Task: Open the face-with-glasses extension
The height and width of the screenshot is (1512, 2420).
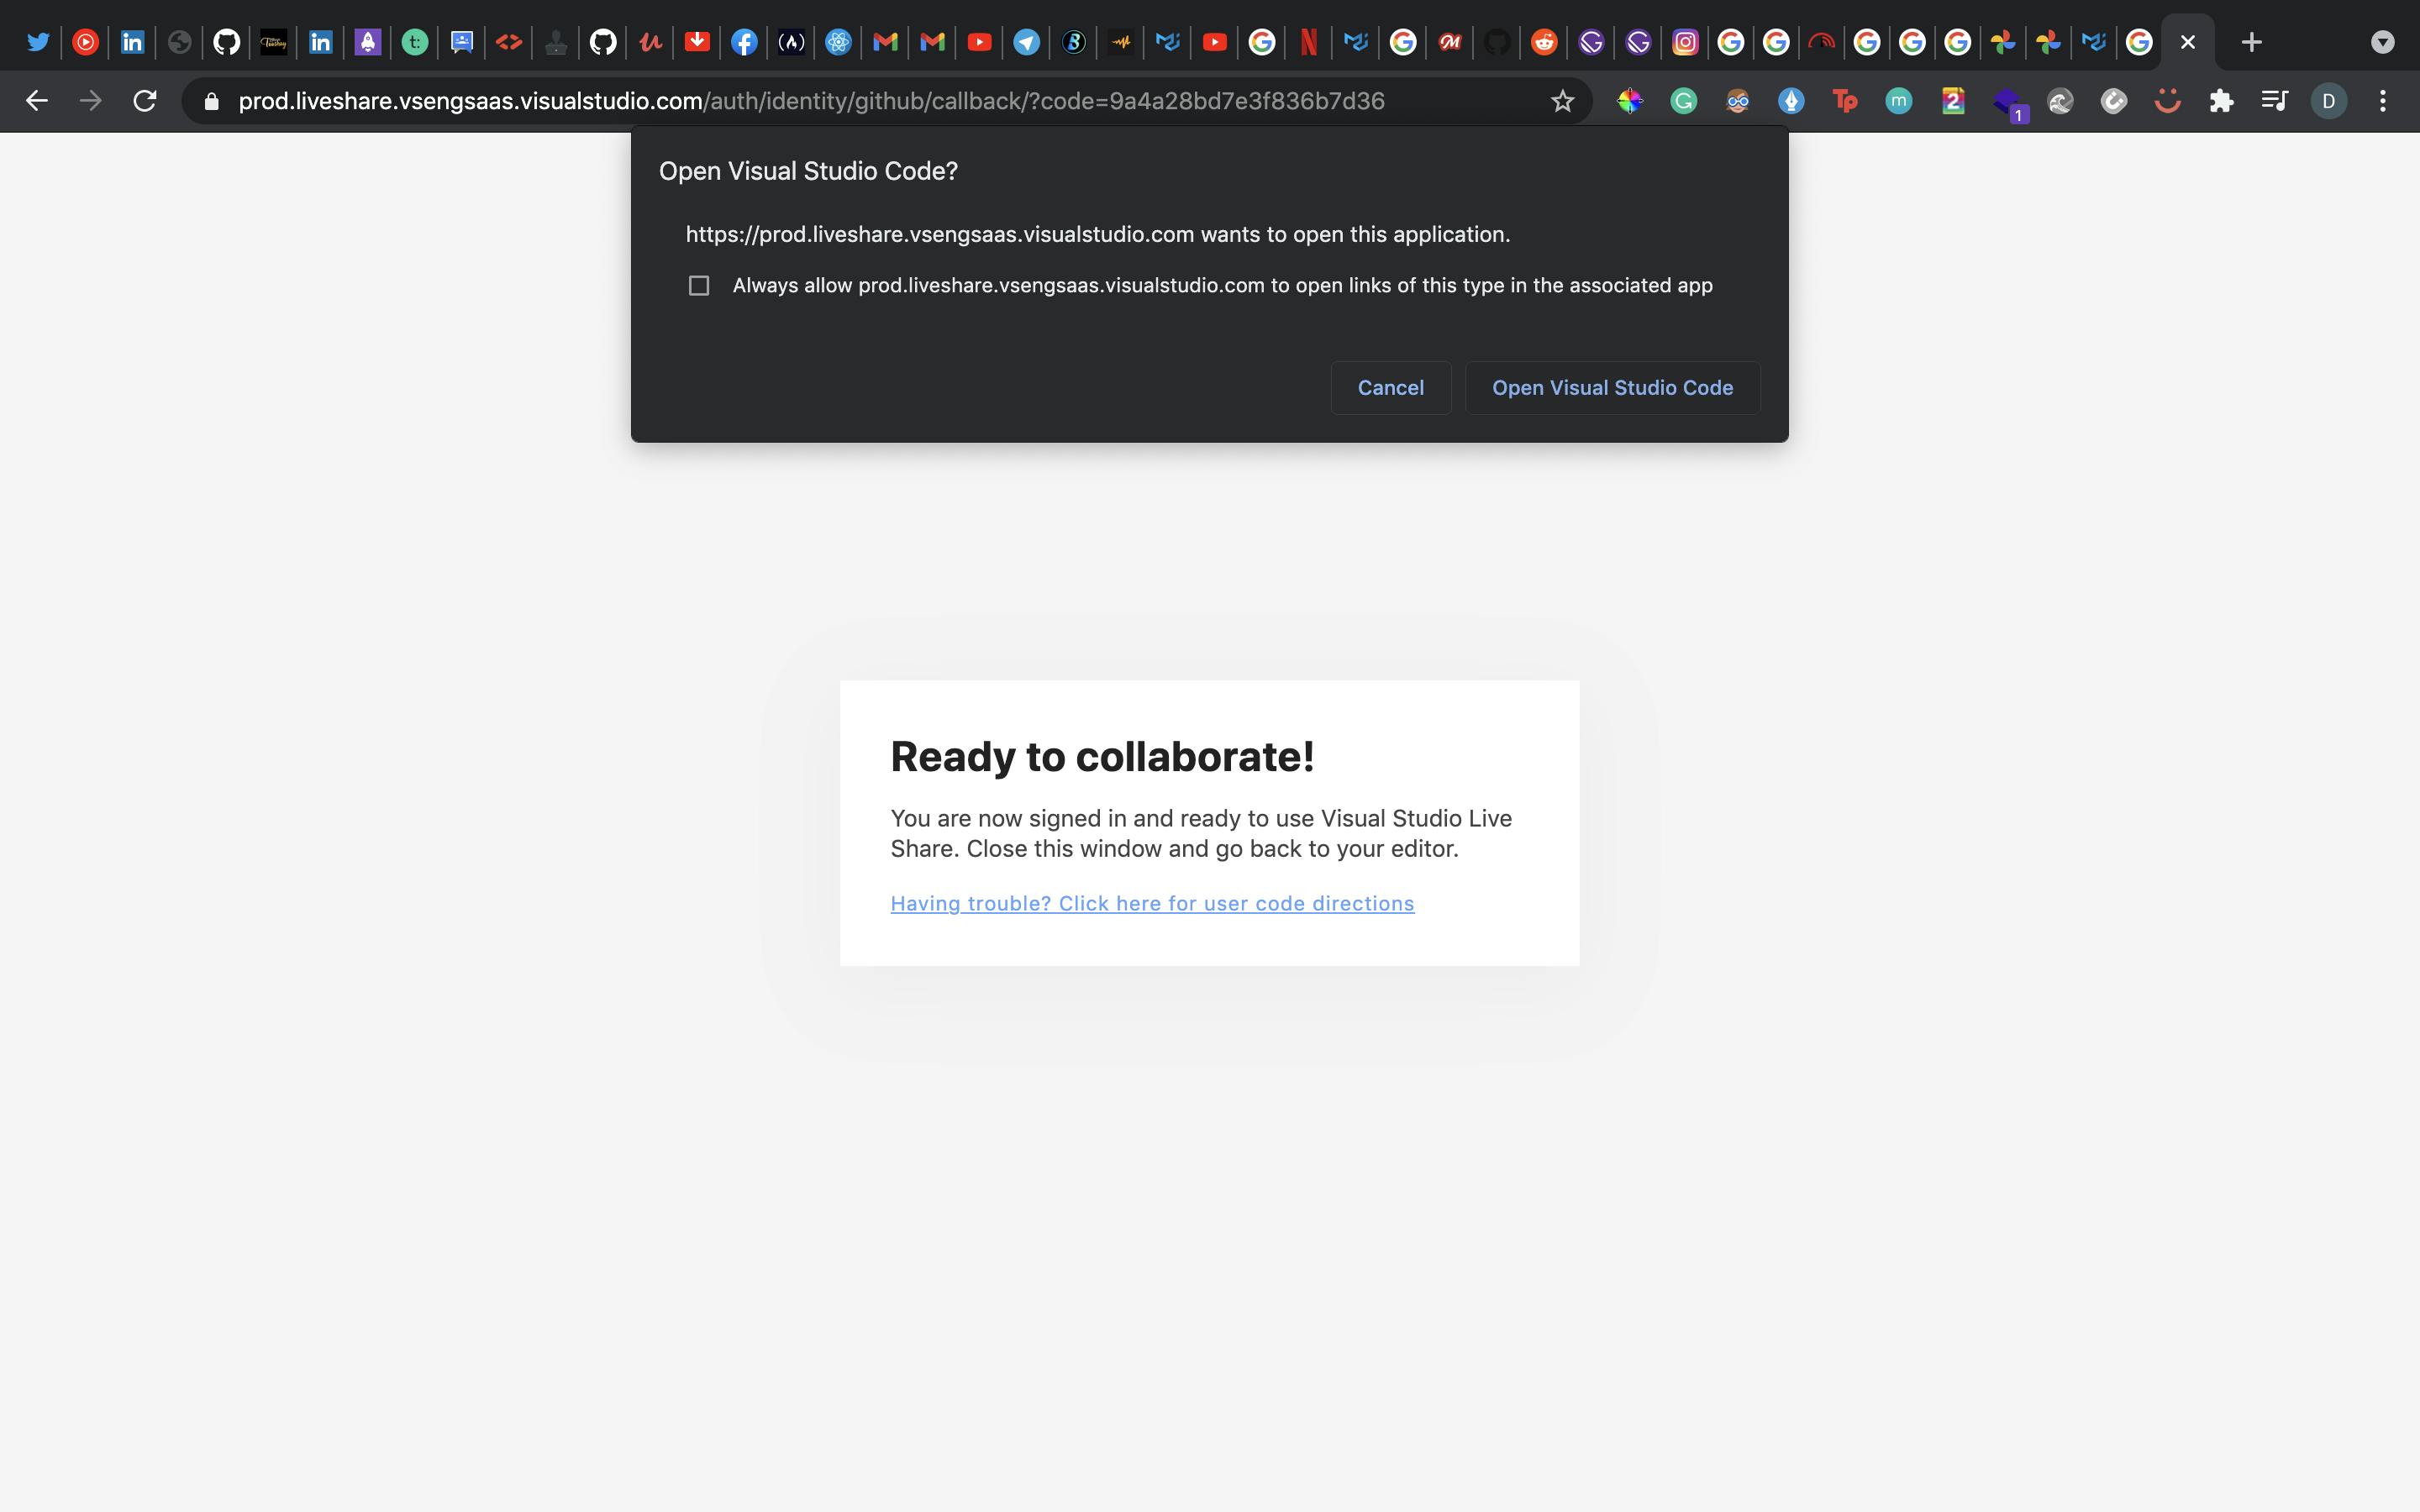Action: tap(1737, 101)
